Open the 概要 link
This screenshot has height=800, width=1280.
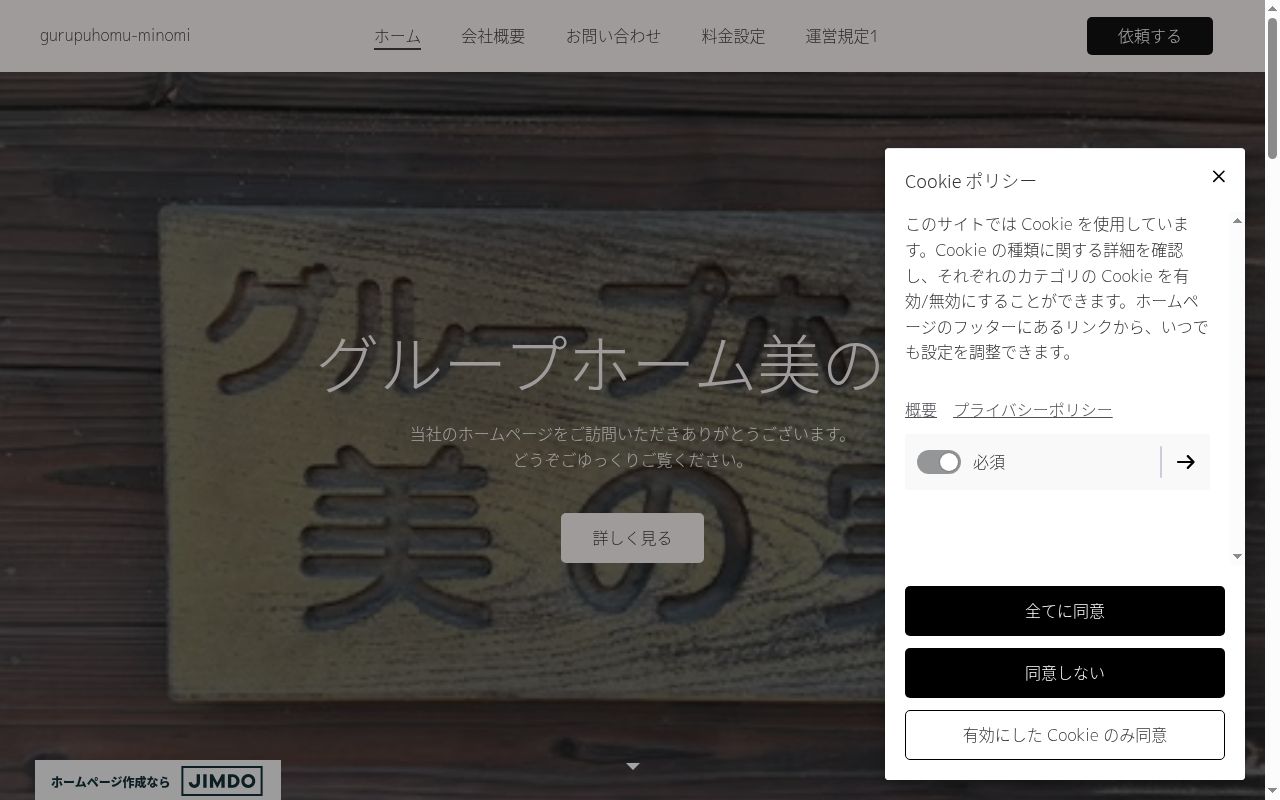[x=921, y=410]
